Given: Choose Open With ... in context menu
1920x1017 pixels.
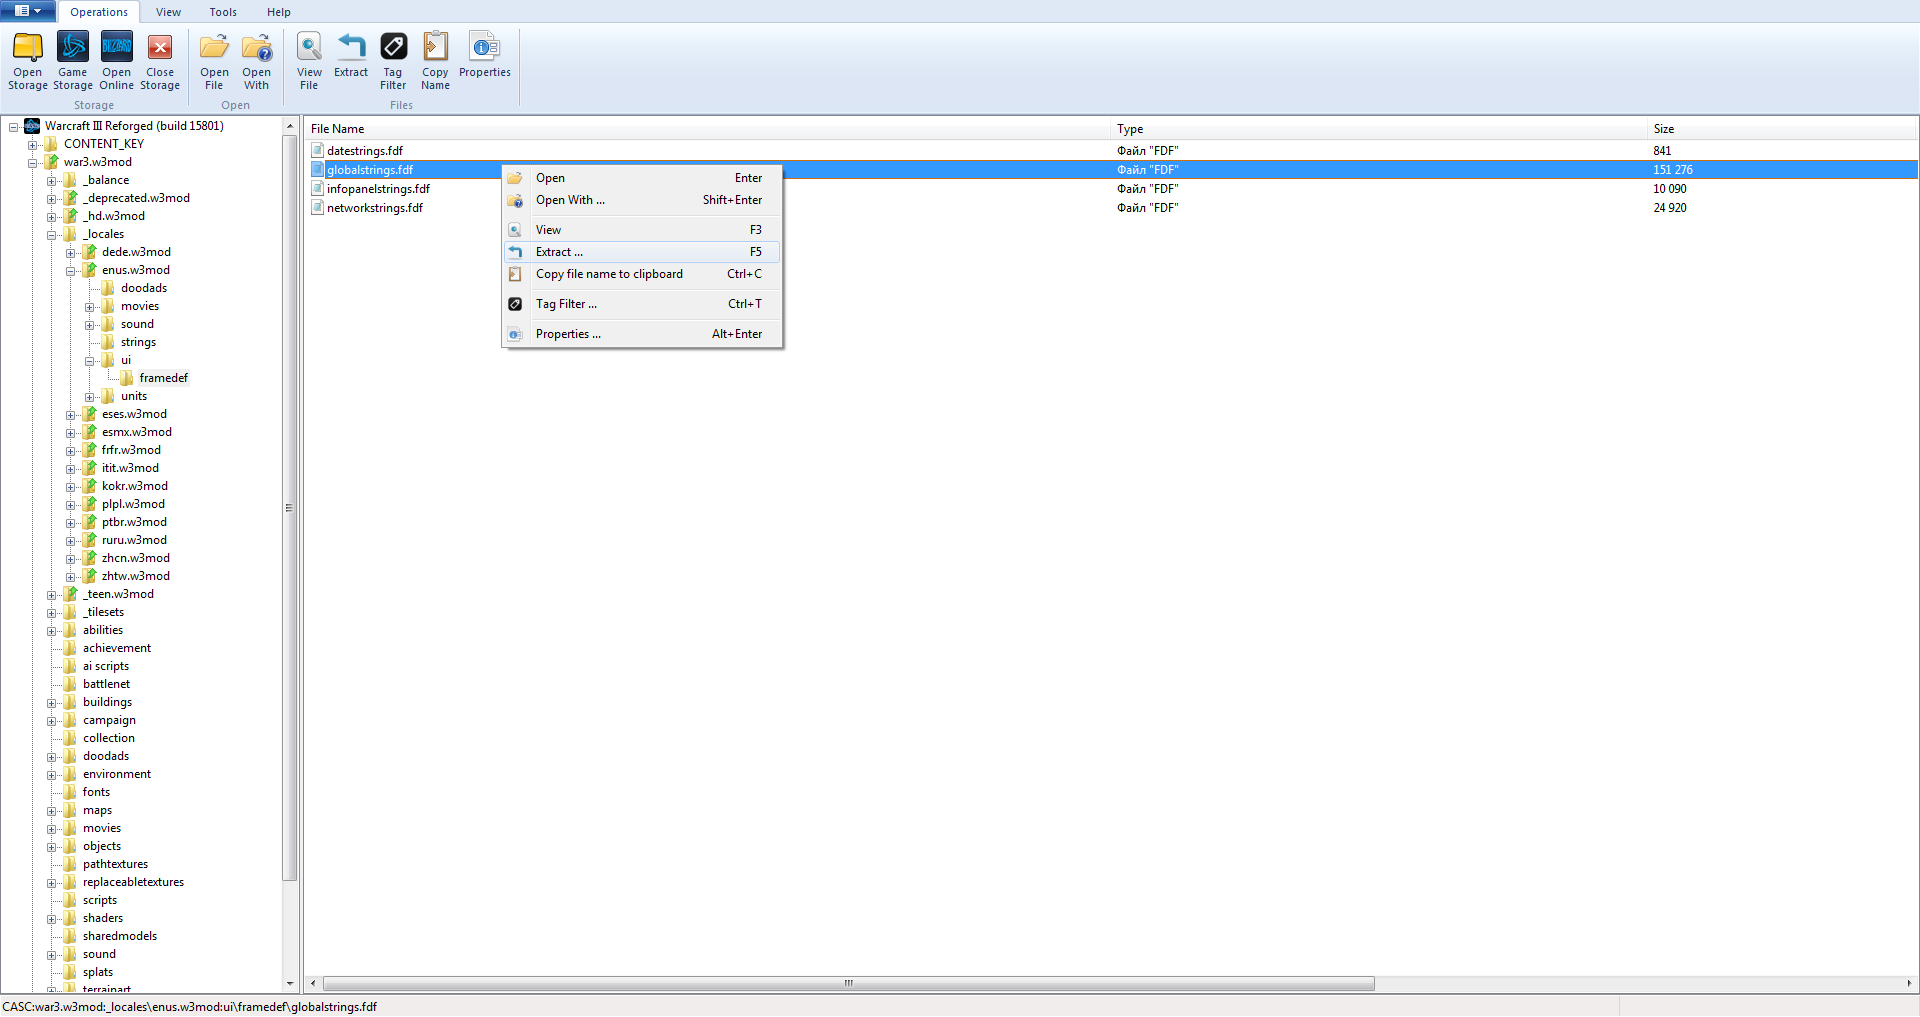Looking at the screenshot, I should point(642,200).
